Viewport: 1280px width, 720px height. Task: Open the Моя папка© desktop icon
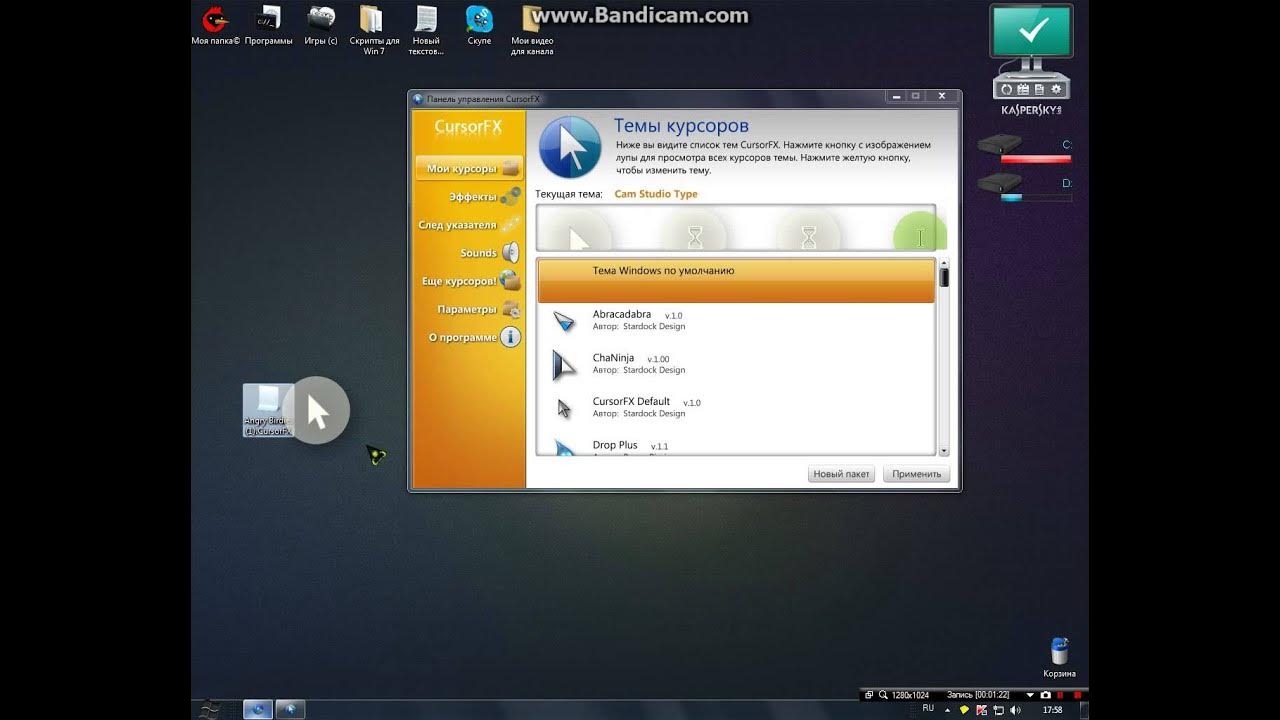[215, 26]
